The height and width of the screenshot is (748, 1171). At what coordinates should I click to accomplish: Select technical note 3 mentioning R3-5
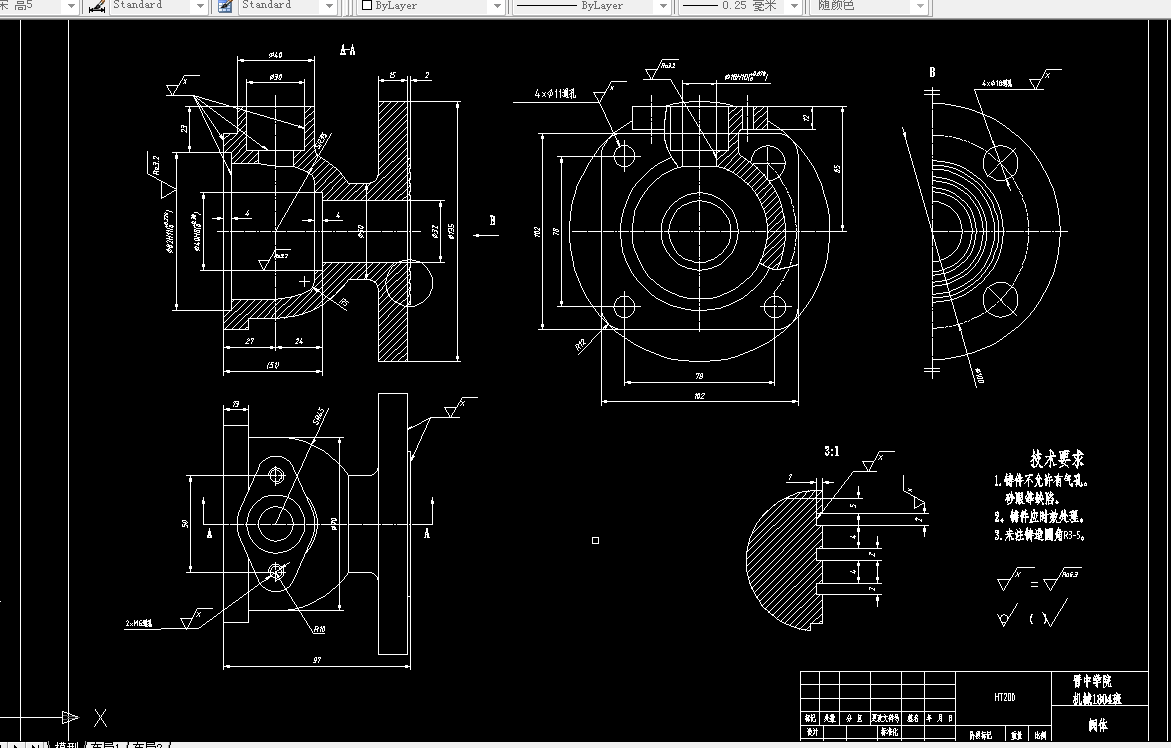point(1040,535)
